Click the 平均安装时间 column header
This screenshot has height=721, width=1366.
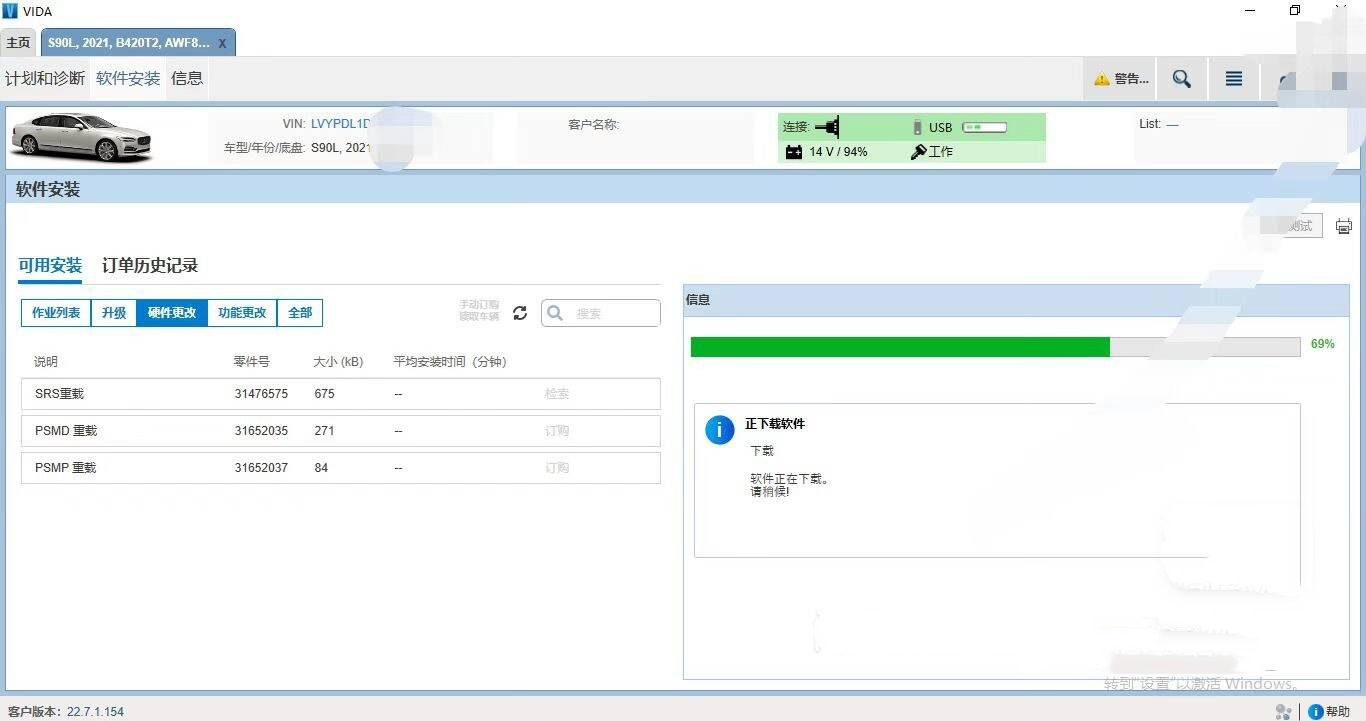pyautogui.click(x=450, y=362)
